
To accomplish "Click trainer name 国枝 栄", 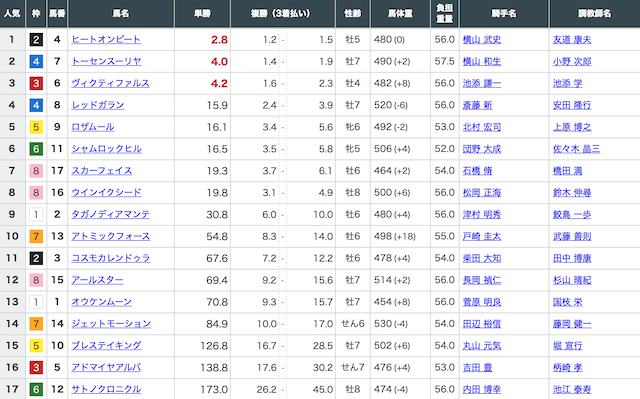I will pos(567,302).
